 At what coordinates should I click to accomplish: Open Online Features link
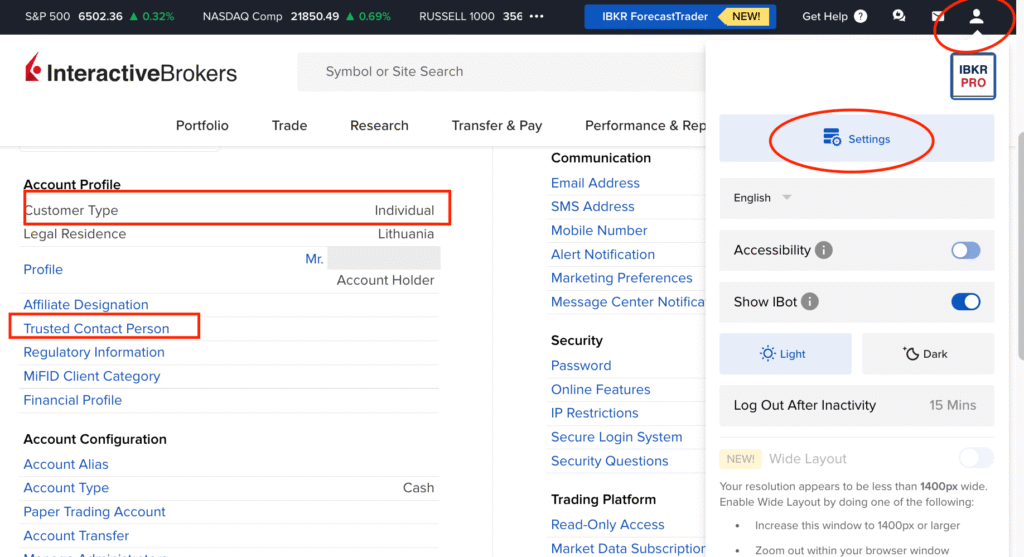pyautogui.click(x=600, y=389)
